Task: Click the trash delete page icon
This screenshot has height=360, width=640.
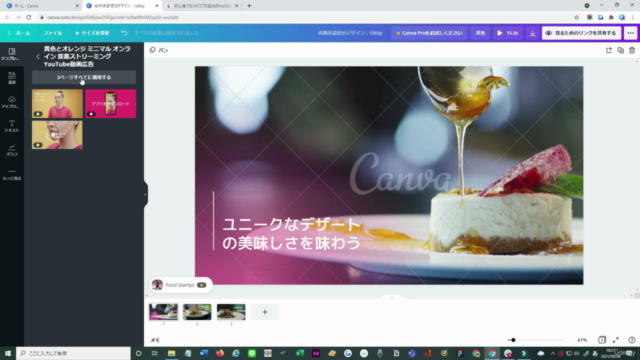Action: pyautogui.click(x=632, y=50)
